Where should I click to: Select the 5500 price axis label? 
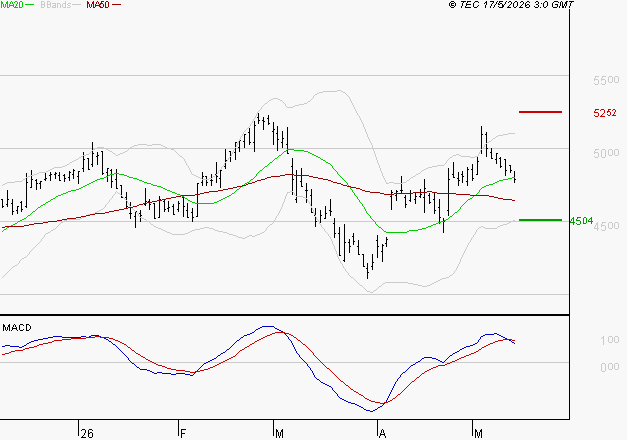tap(606, 80)
